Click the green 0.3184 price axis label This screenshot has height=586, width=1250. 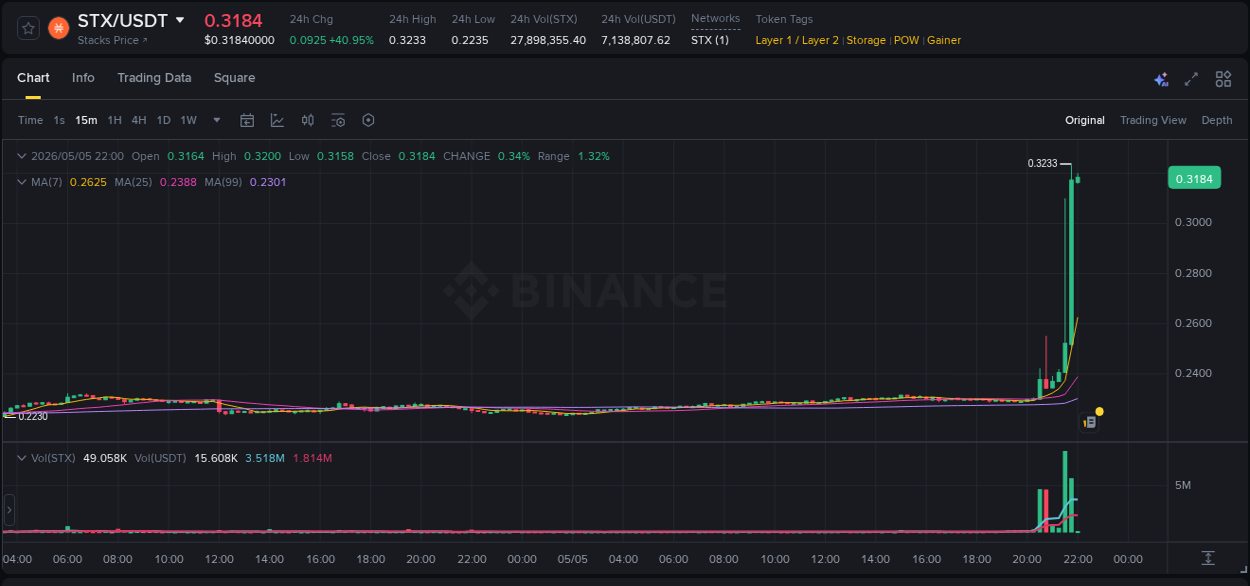[x=1194, y=179]
